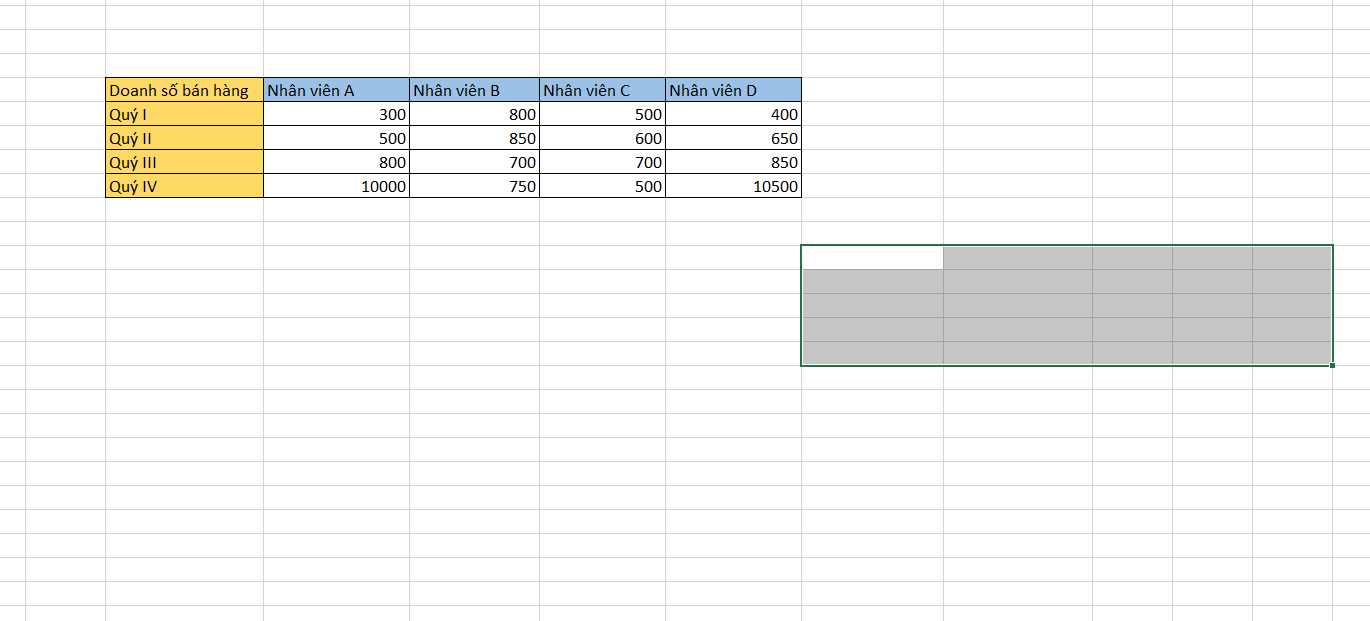Click the 'Nhân viên D' column header
Image resolution: width=1370 pixels, height=621 pixels.
(x=733, y=90)
